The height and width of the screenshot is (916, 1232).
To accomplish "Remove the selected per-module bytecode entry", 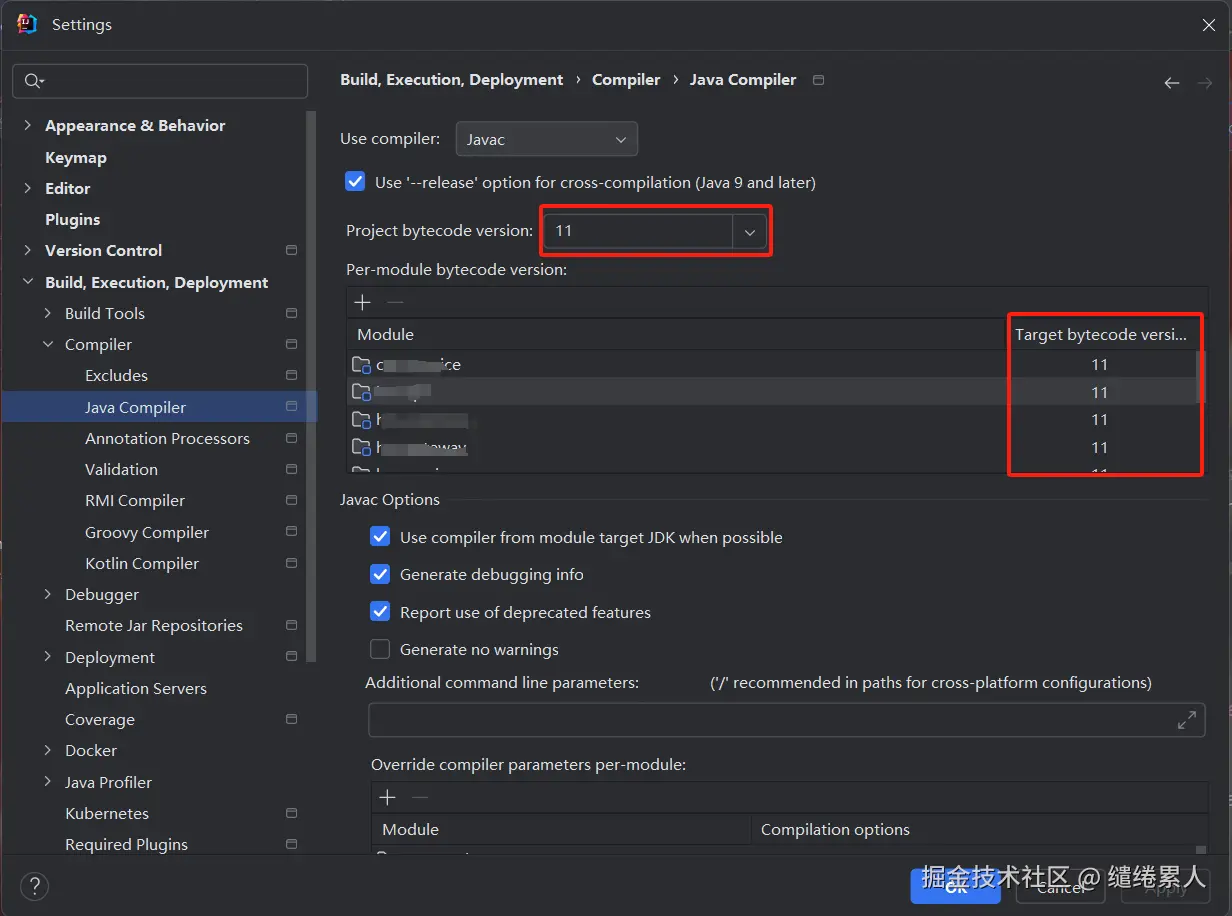I will [x=395, y=302].
